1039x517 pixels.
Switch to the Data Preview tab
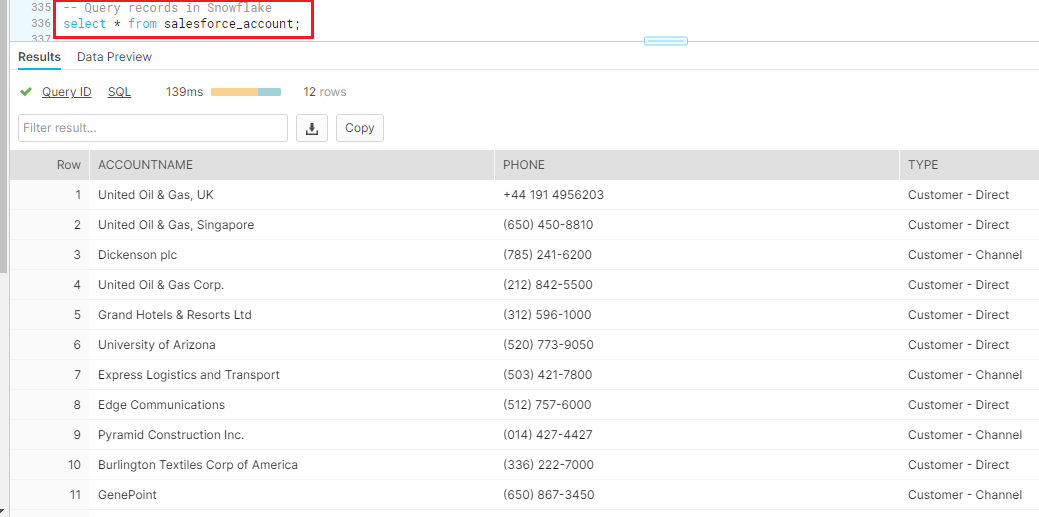pos(114,57)
